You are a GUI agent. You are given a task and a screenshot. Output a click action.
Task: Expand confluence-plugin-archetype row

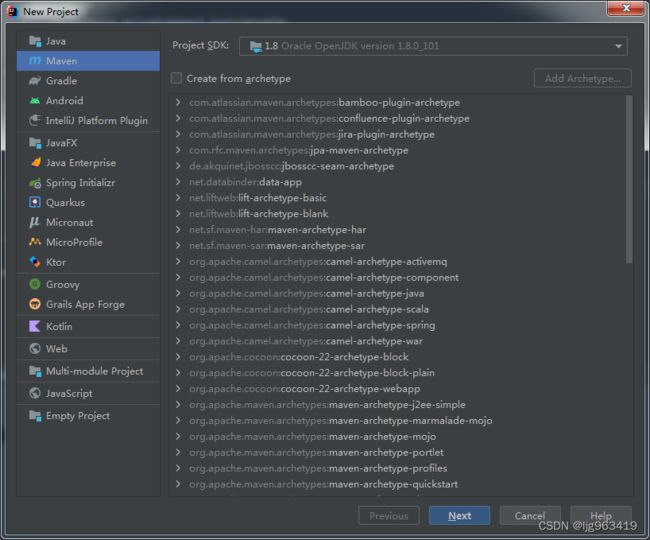point(178,118)
